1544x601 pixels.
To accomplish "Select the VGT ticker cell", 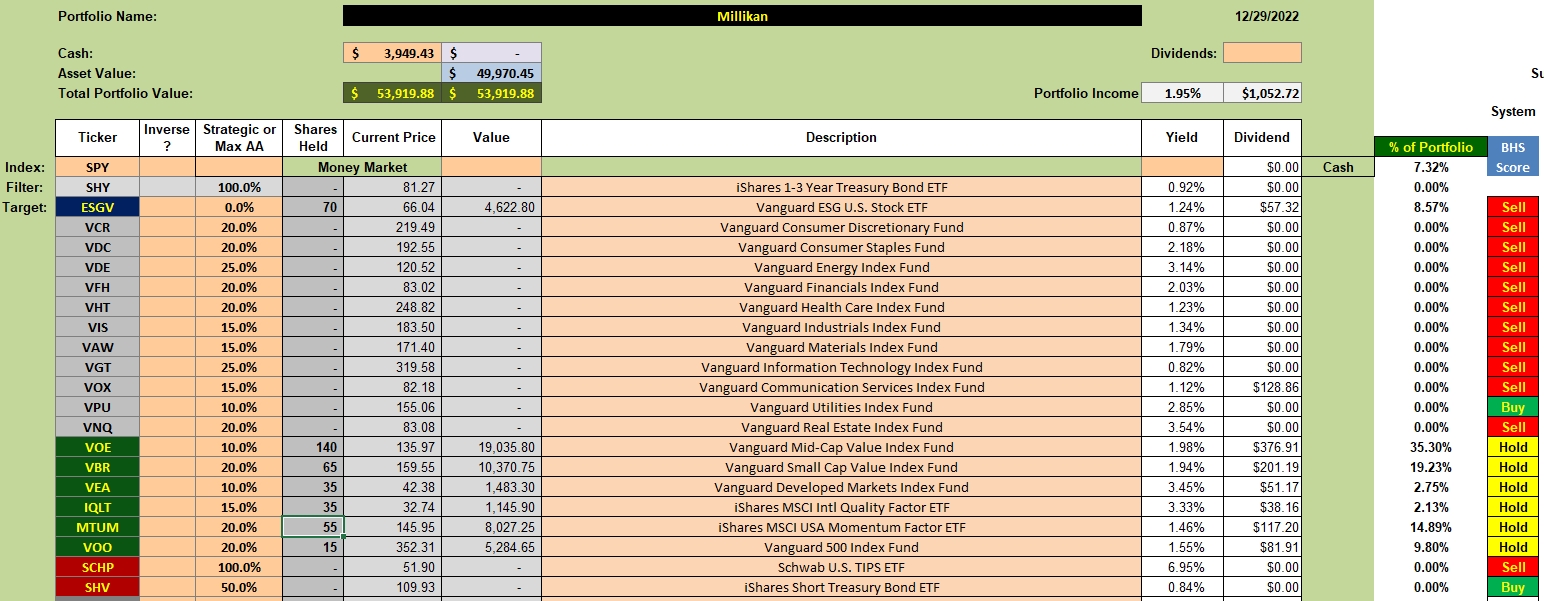I will click(x=97, y=367).
